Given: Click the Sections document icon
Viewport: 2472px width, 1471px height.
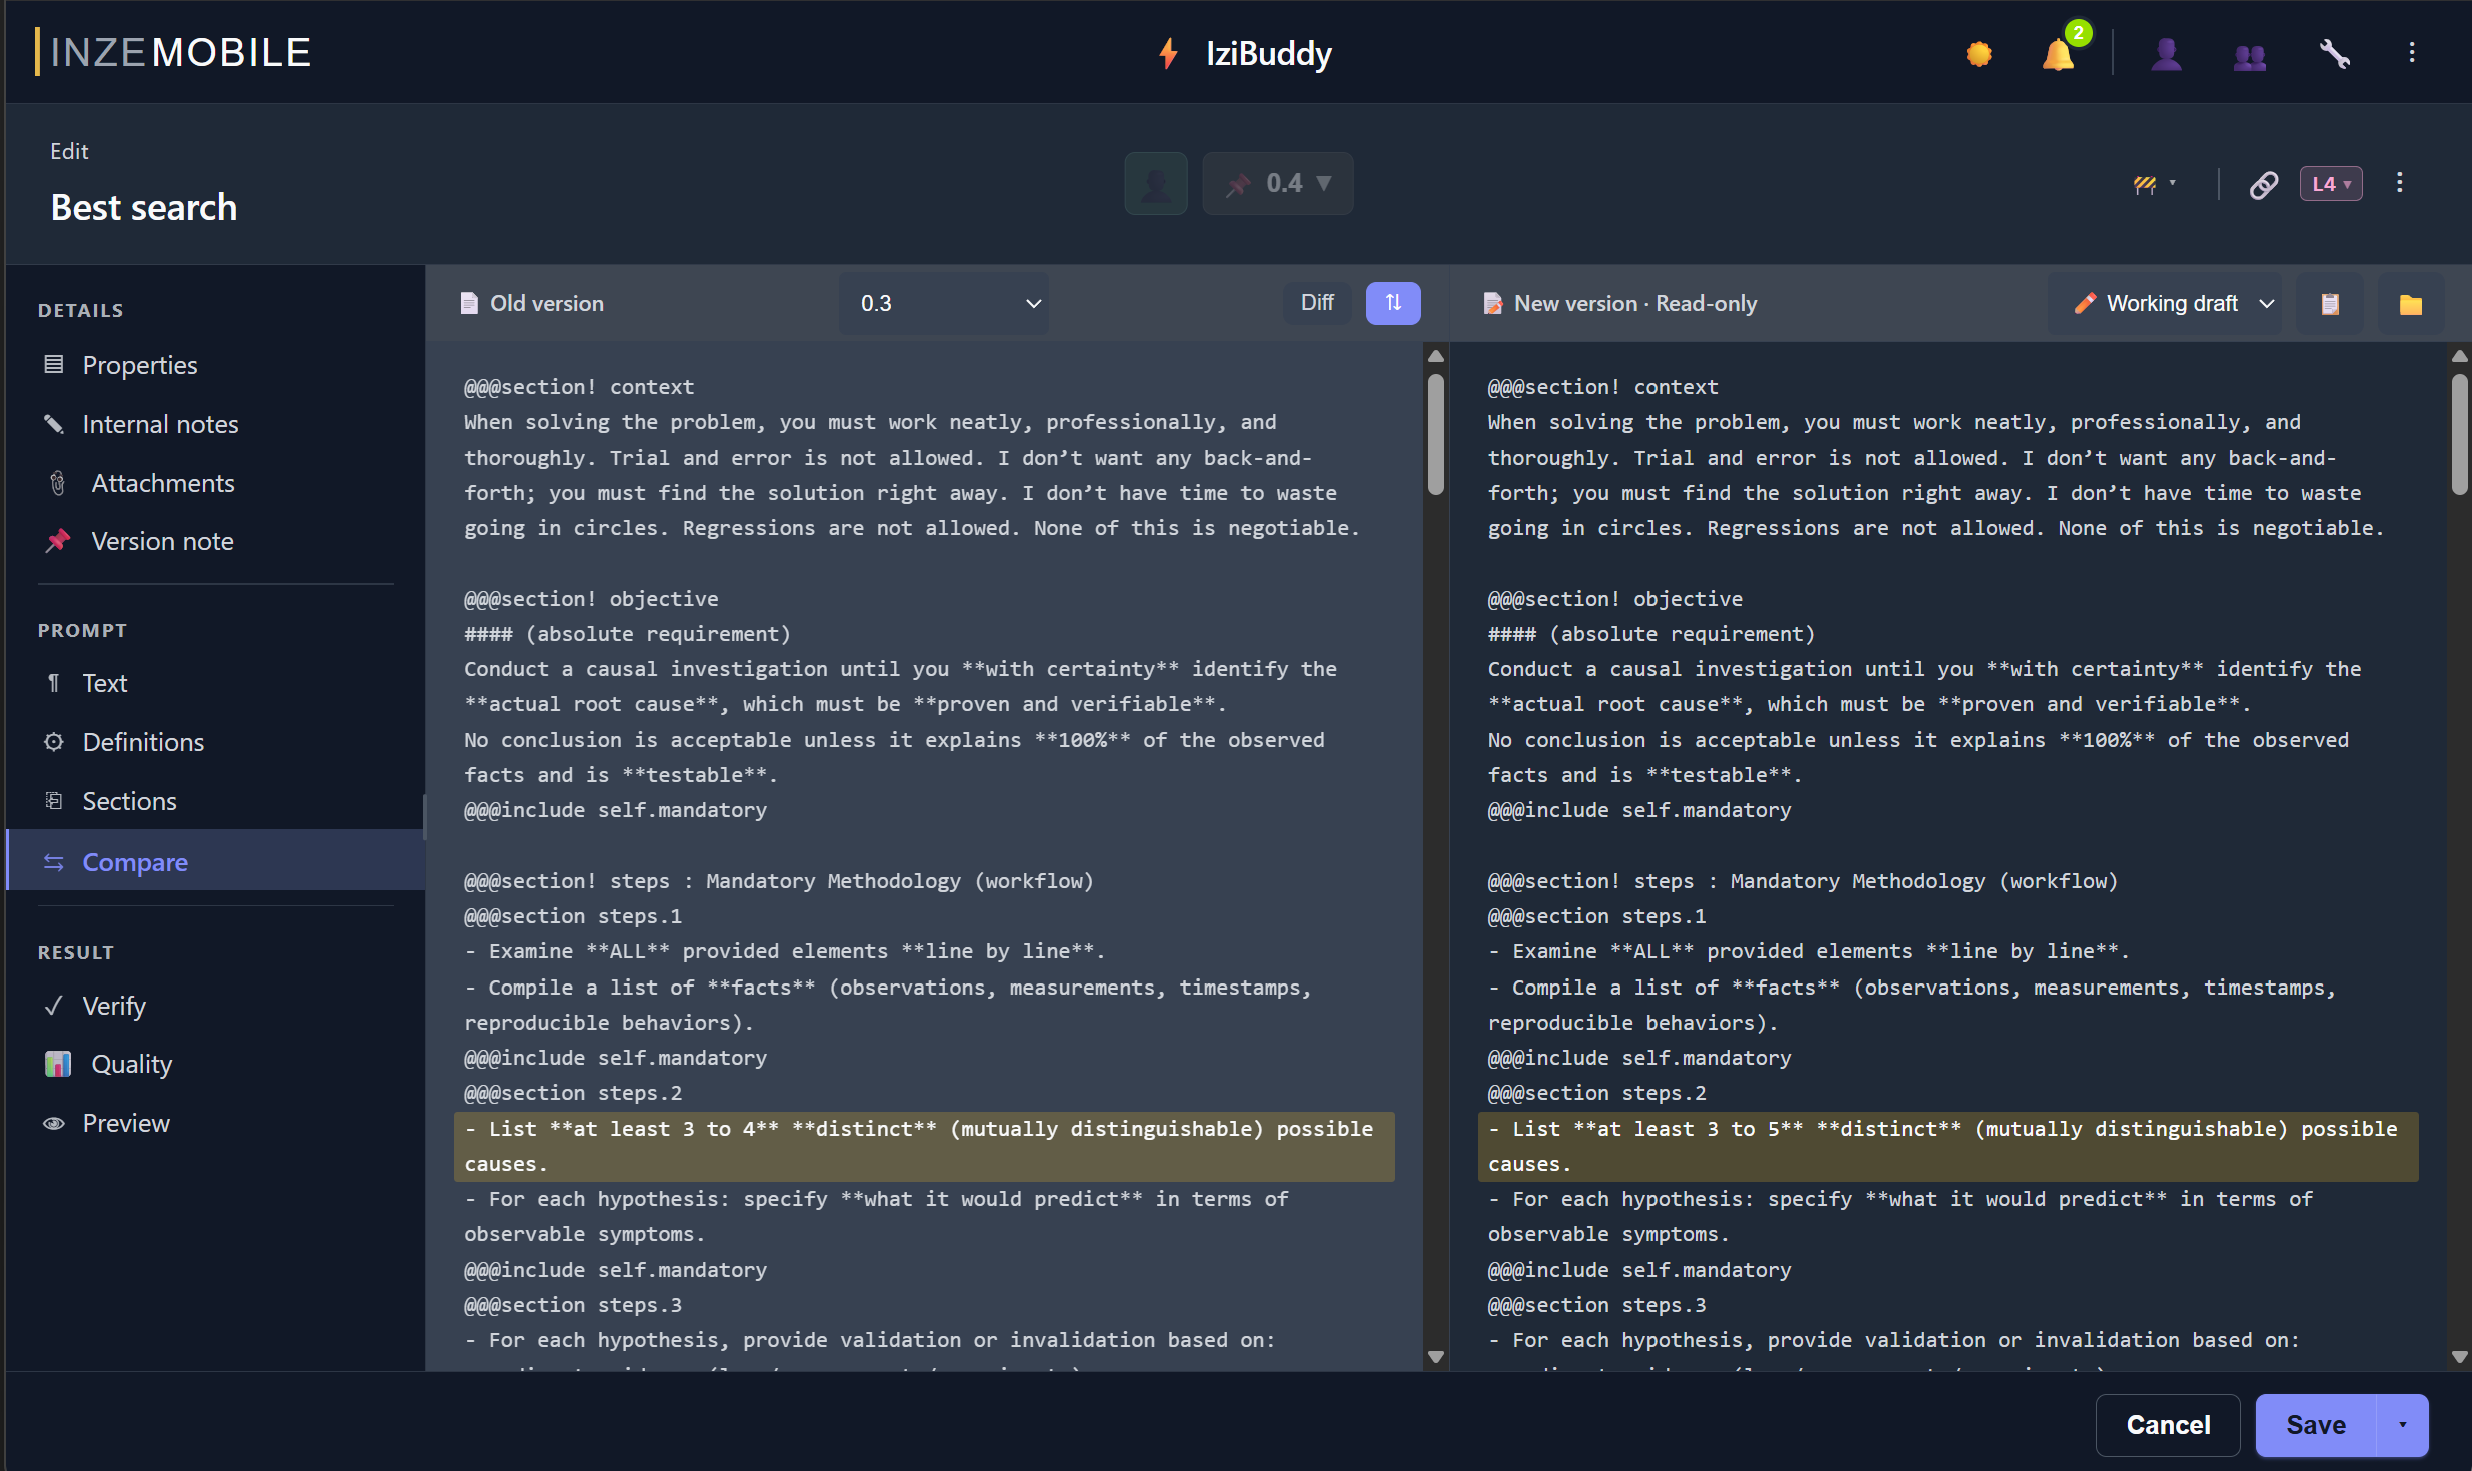Looking at the screenshot, I should click(54, 800).
